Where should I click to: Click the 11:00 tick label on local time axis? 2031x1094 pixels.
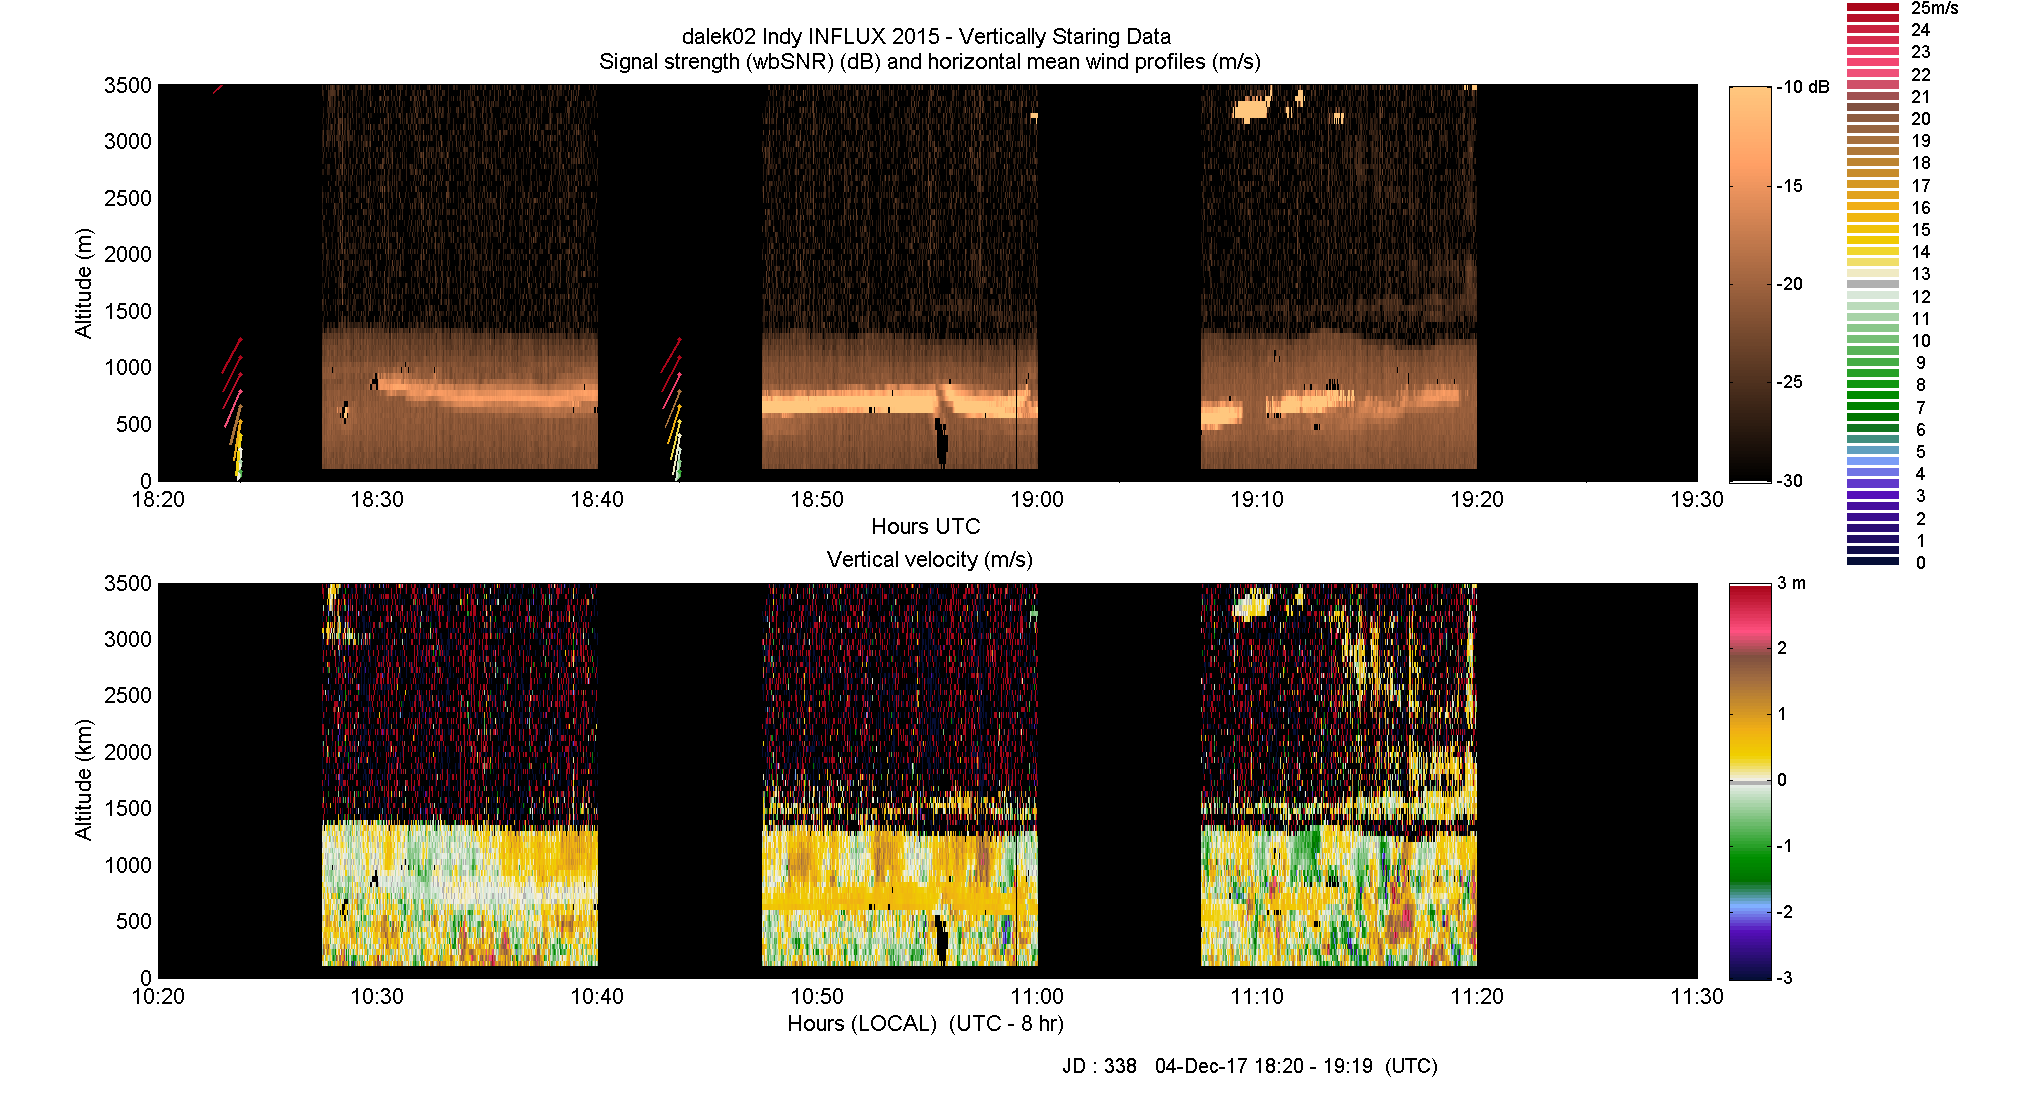(1037, 996)
